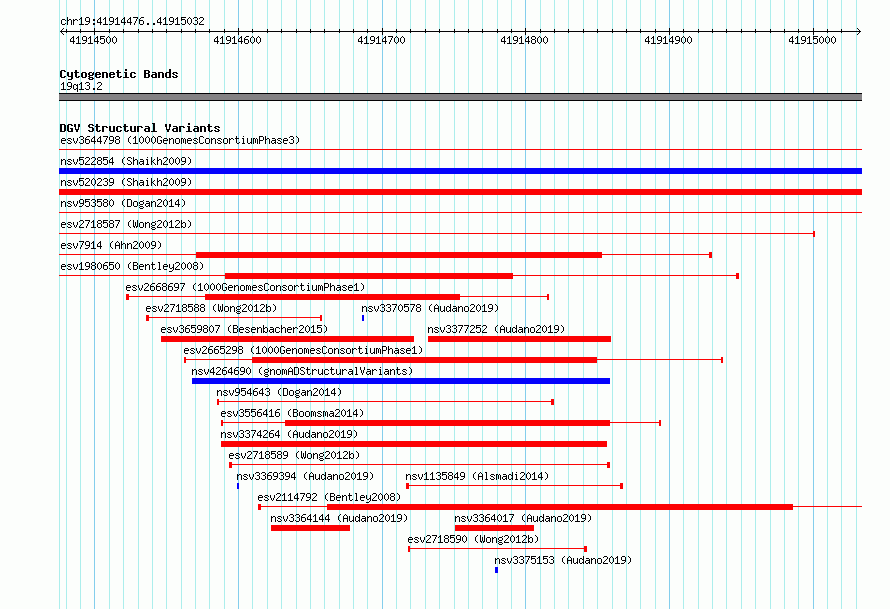The height and width of the screenshot is (609, 890).
Task: Open esv2665298 (1000GenomesConsortiumPhase1) label
Action: pos(303,350)
